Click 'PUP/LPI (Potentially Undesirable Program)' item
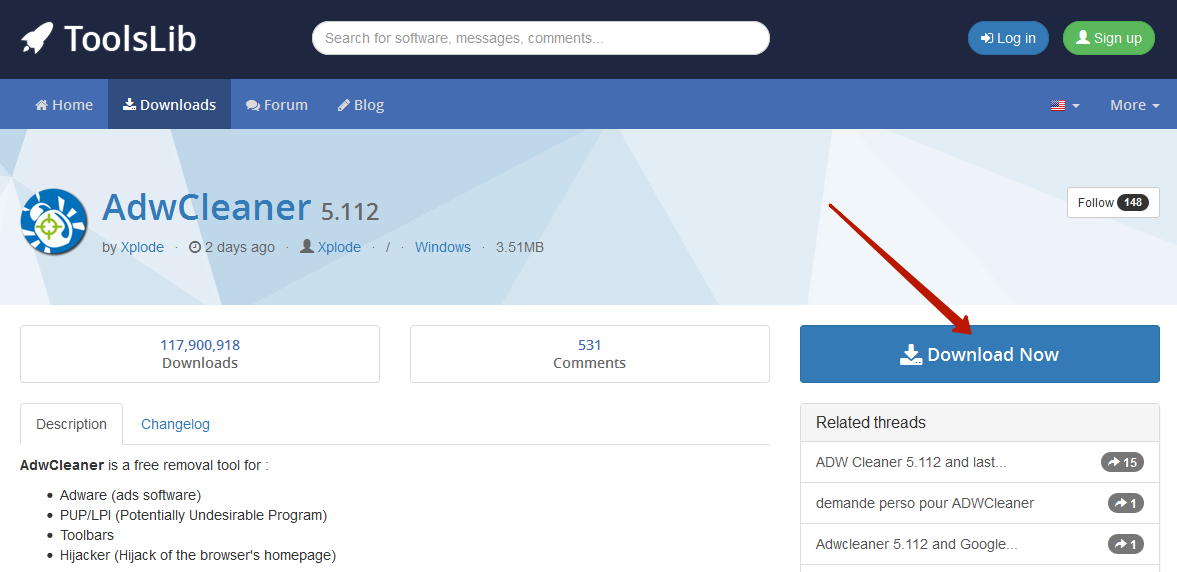The image size is (1177, 572). 194,516
